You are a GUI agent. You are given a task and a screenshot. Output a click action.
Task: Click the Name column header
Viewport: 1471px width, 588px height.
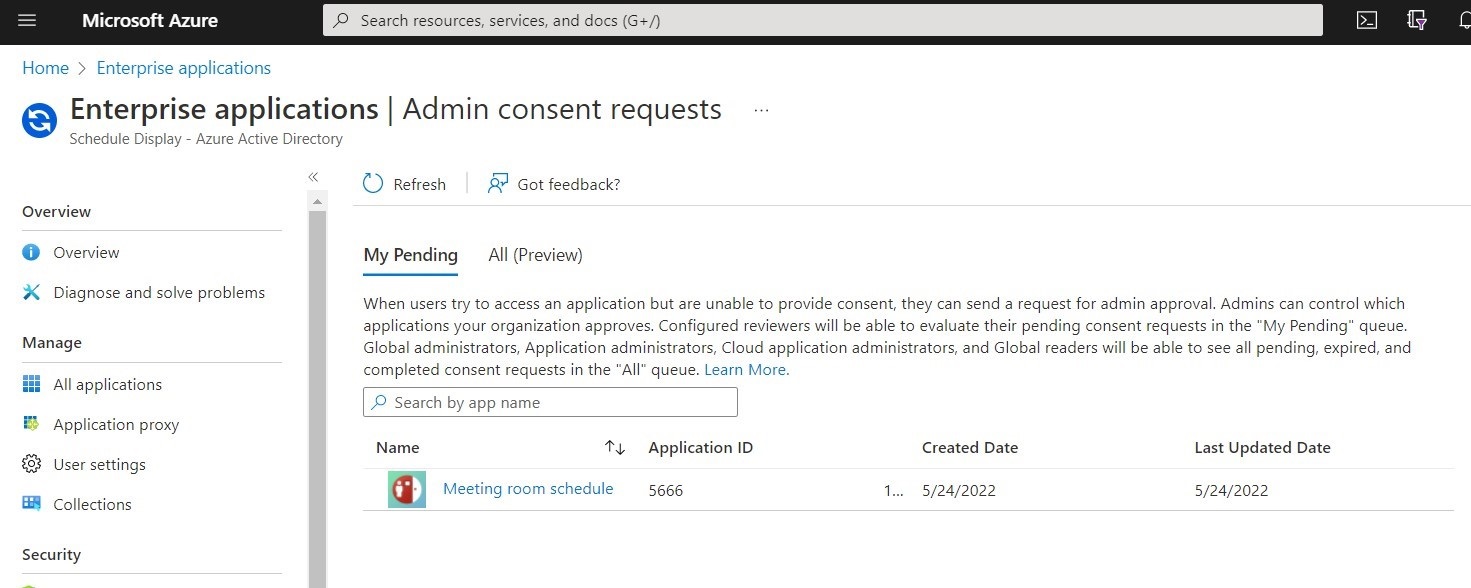(398, 448)
